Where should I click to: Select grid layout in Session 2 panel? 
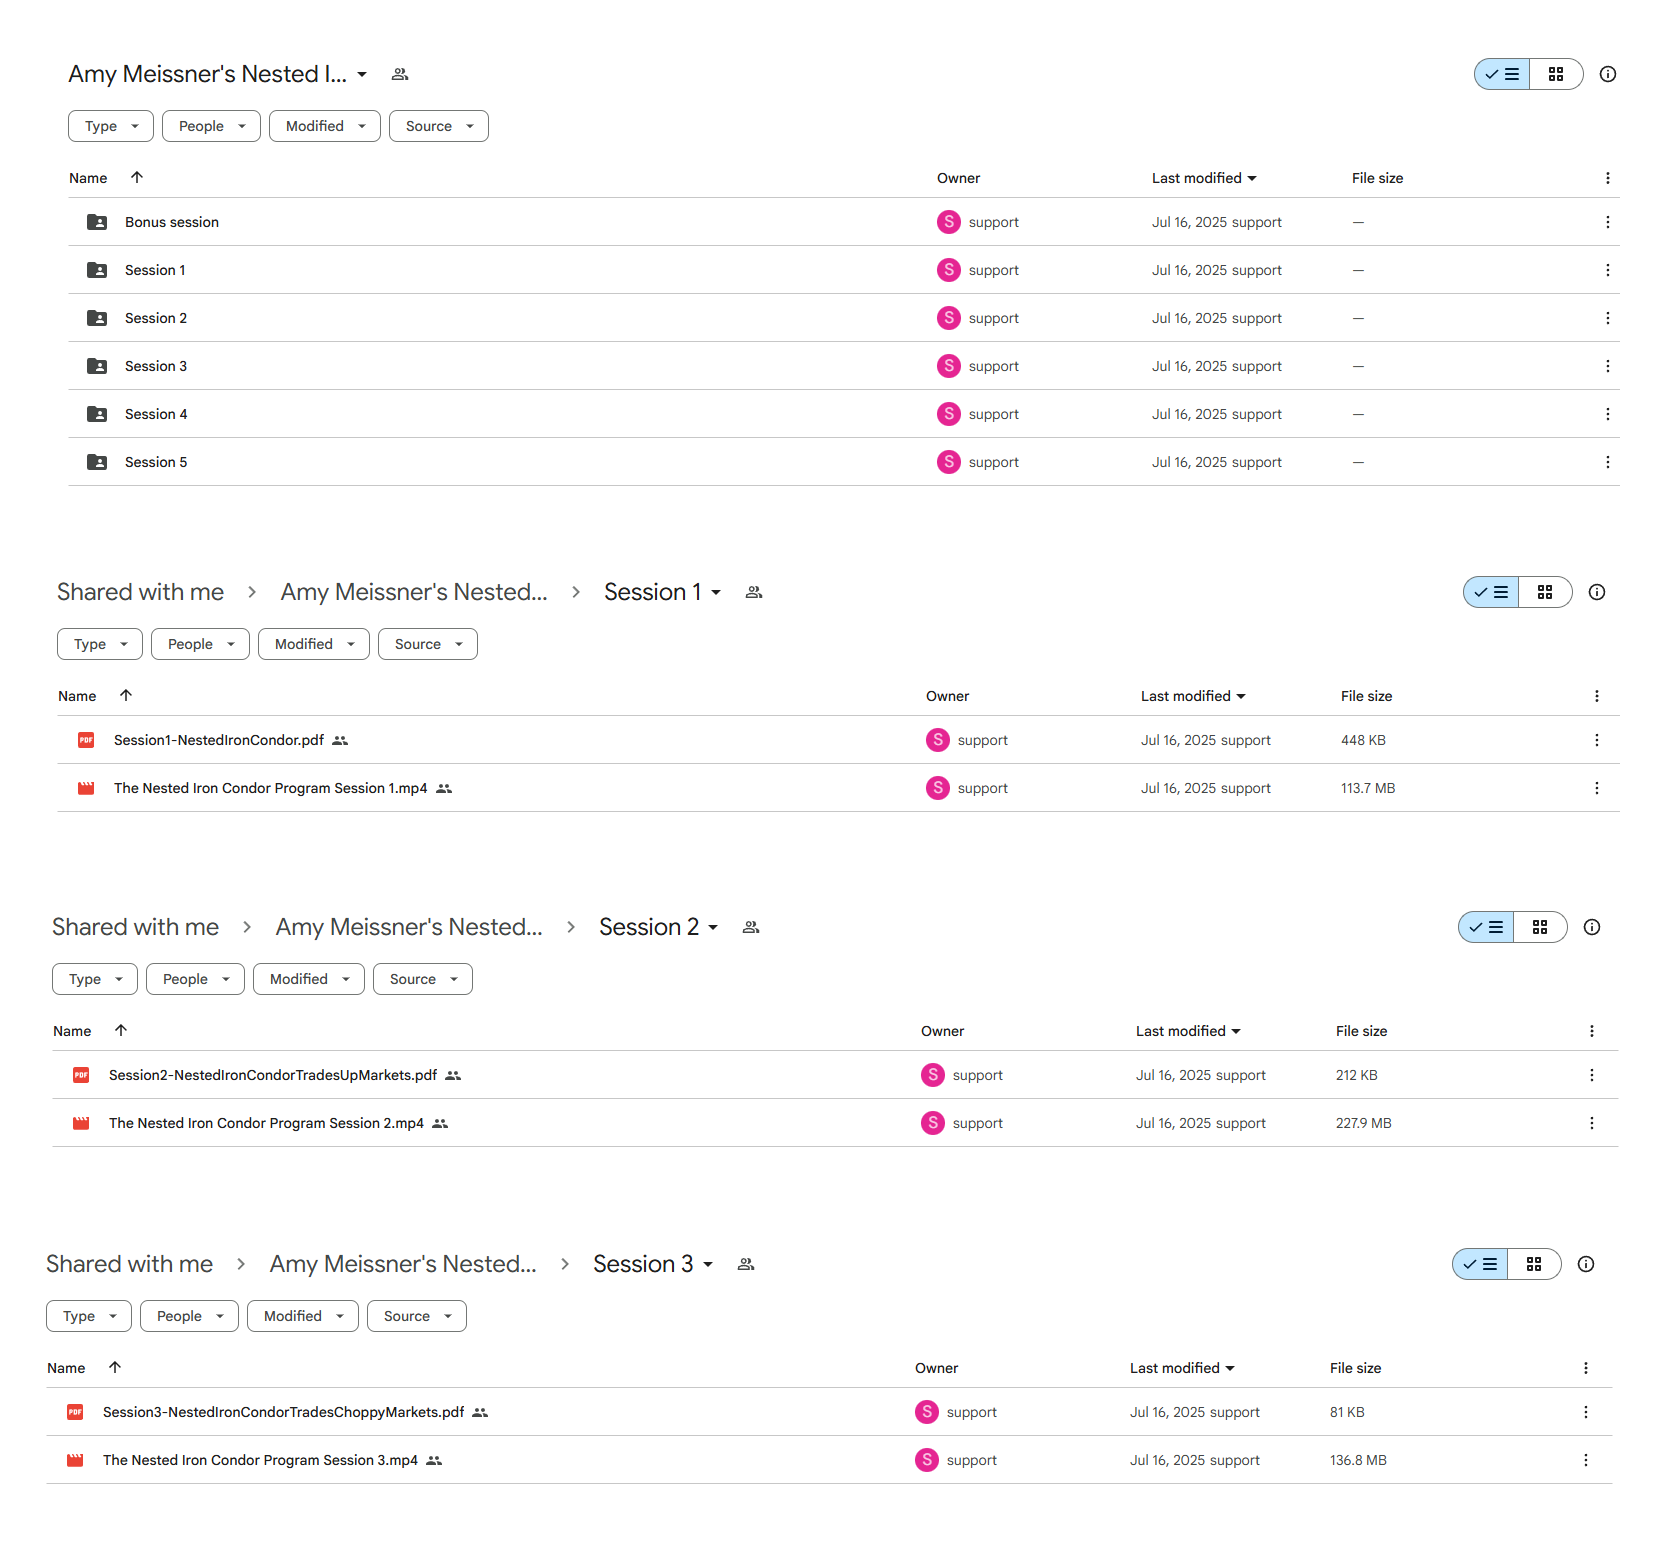coord(1540,927)
